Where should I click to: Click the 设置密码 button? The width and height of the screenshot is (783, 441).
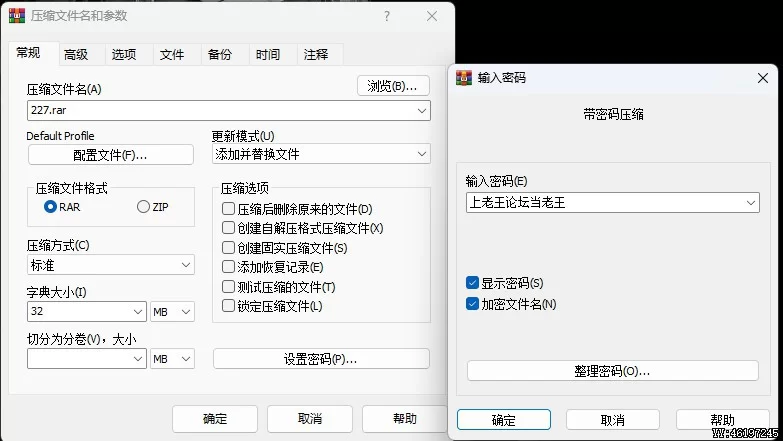click(x=321, y=359)
